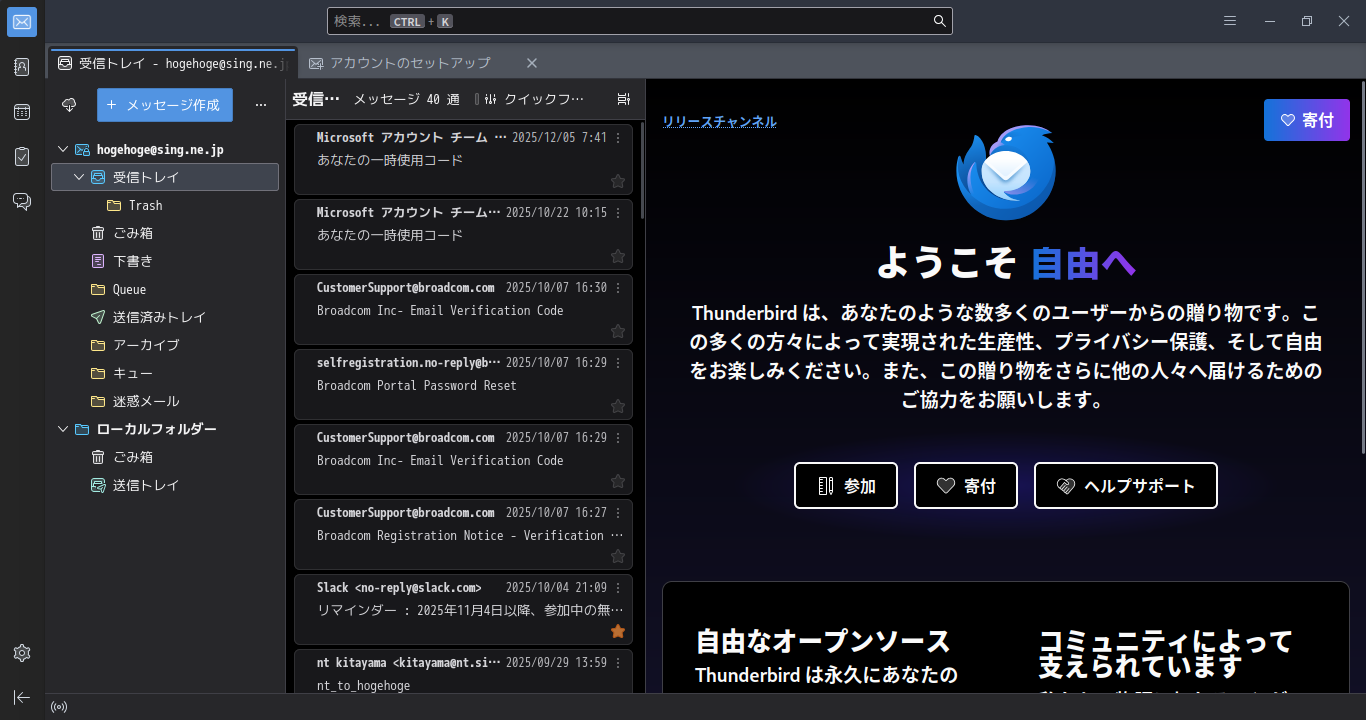The width and height of the screenshot is (1366, 720).
Task: Open the 送信トレイ outbox folder
Action: click(165, 485)
